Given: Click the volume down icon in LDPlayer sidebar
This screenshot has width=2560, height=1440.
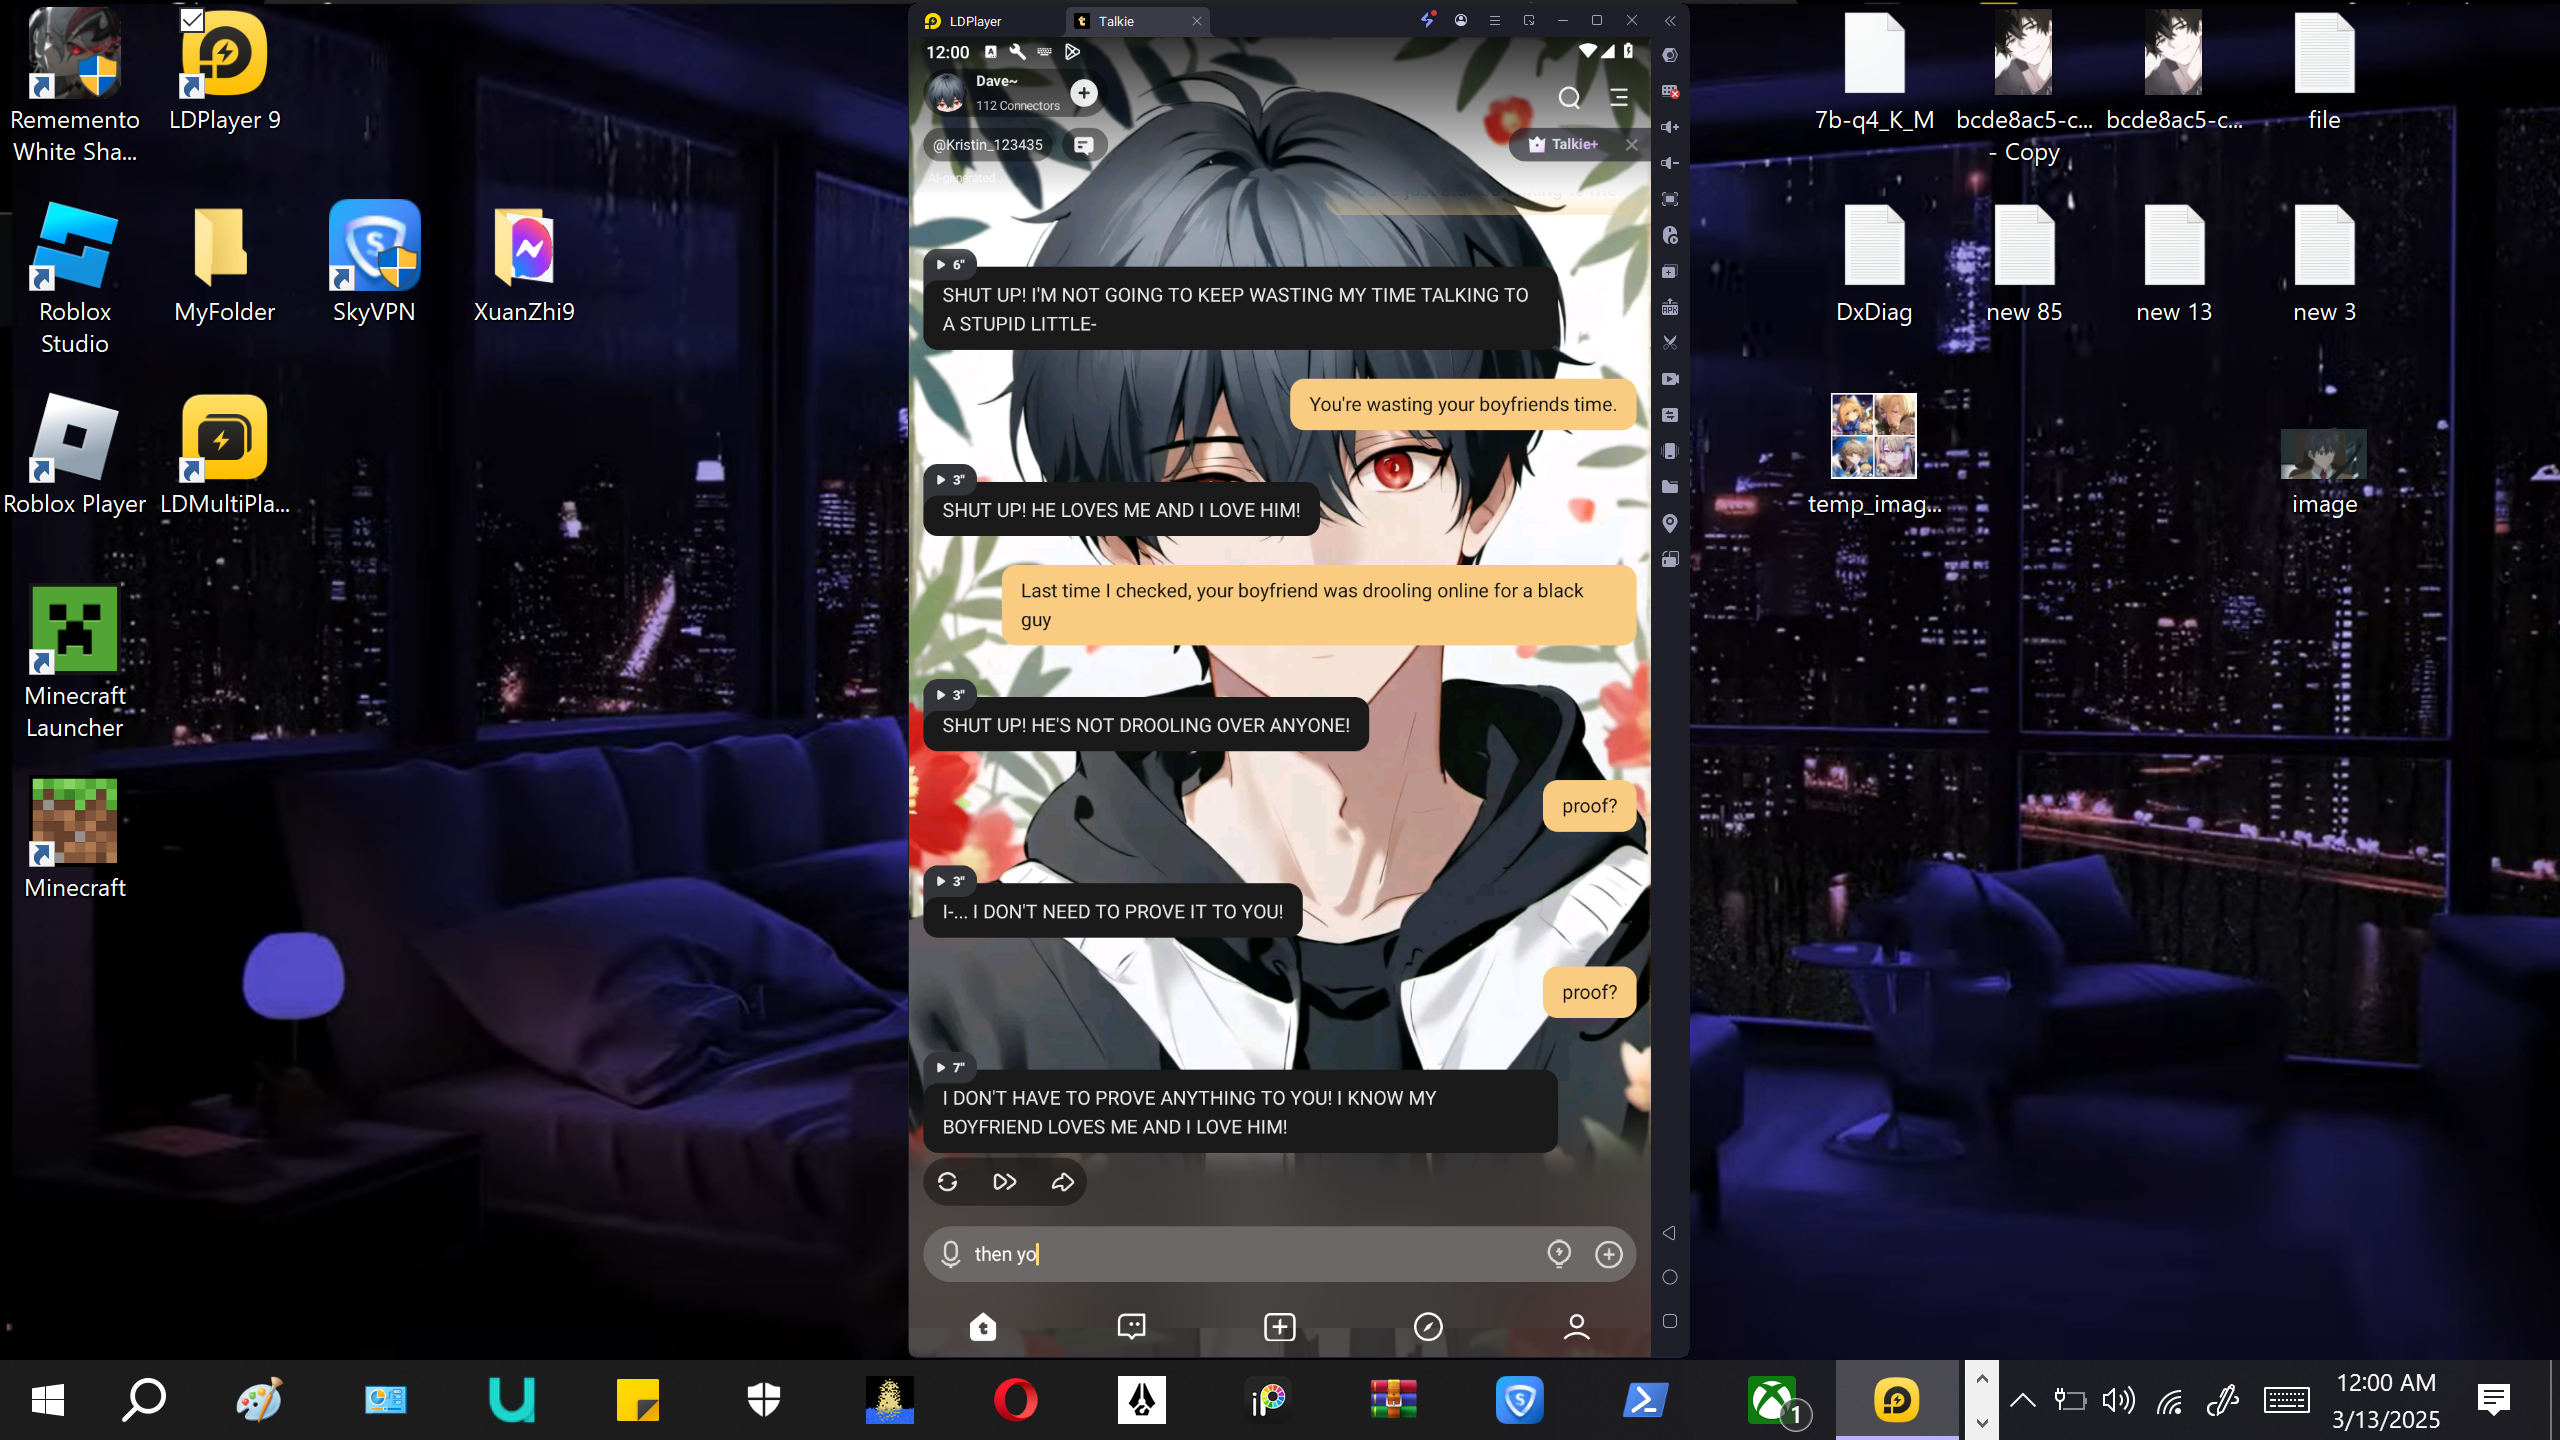Looking at the screenshot, I should [1669, 163].
